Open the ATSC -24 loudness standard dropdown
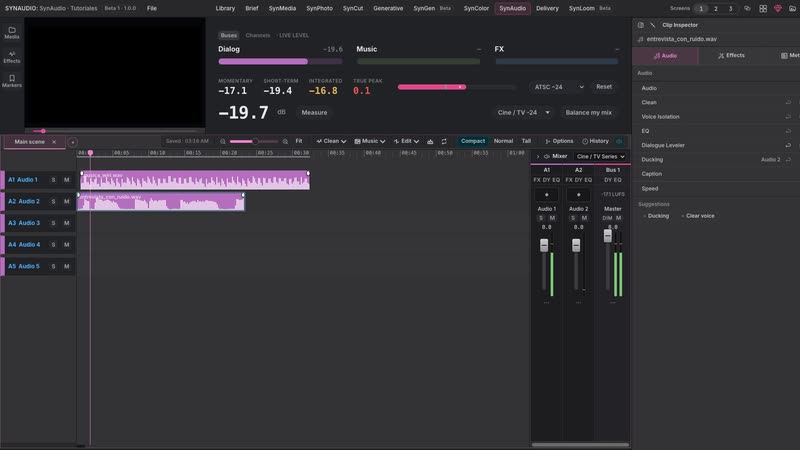The height and width of the screenshot is (450, 800). (559, 87)
